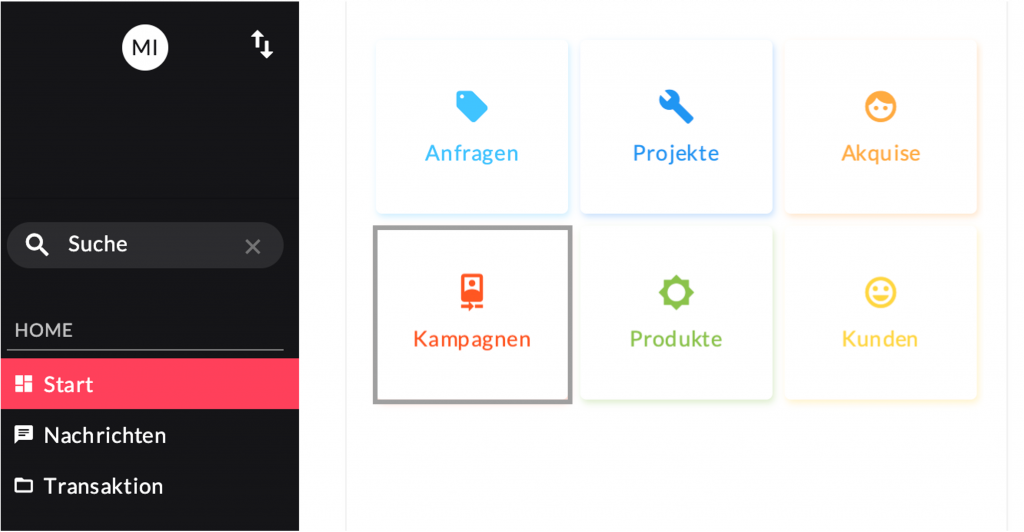The height and width of the screenshot is (532, 1024).
Task: Click the yellow smiley icon for Kunden
Action: (880, 292)
